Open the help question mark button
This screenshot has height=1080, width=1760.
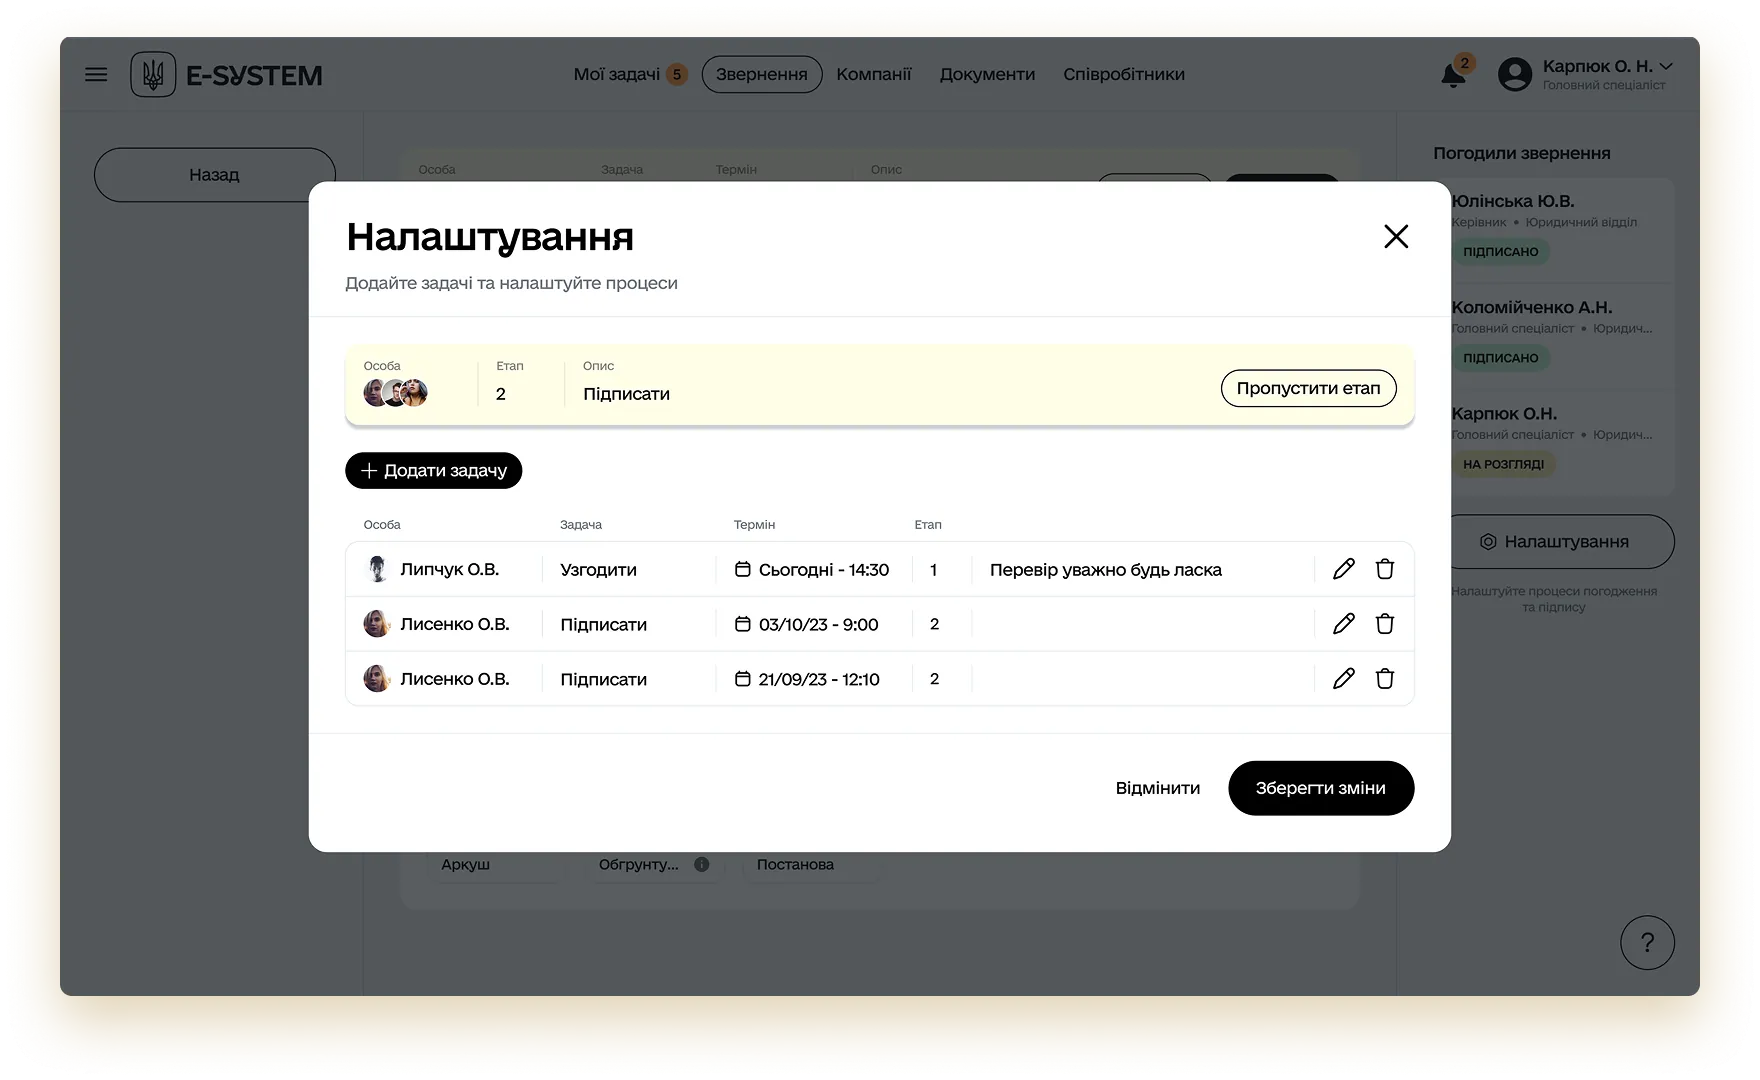[1647, 942]
